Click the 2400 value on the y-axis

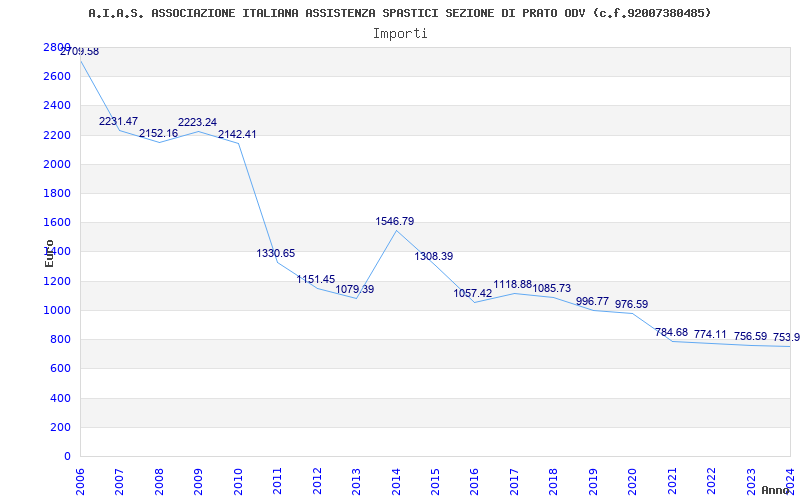coord(57,106)
